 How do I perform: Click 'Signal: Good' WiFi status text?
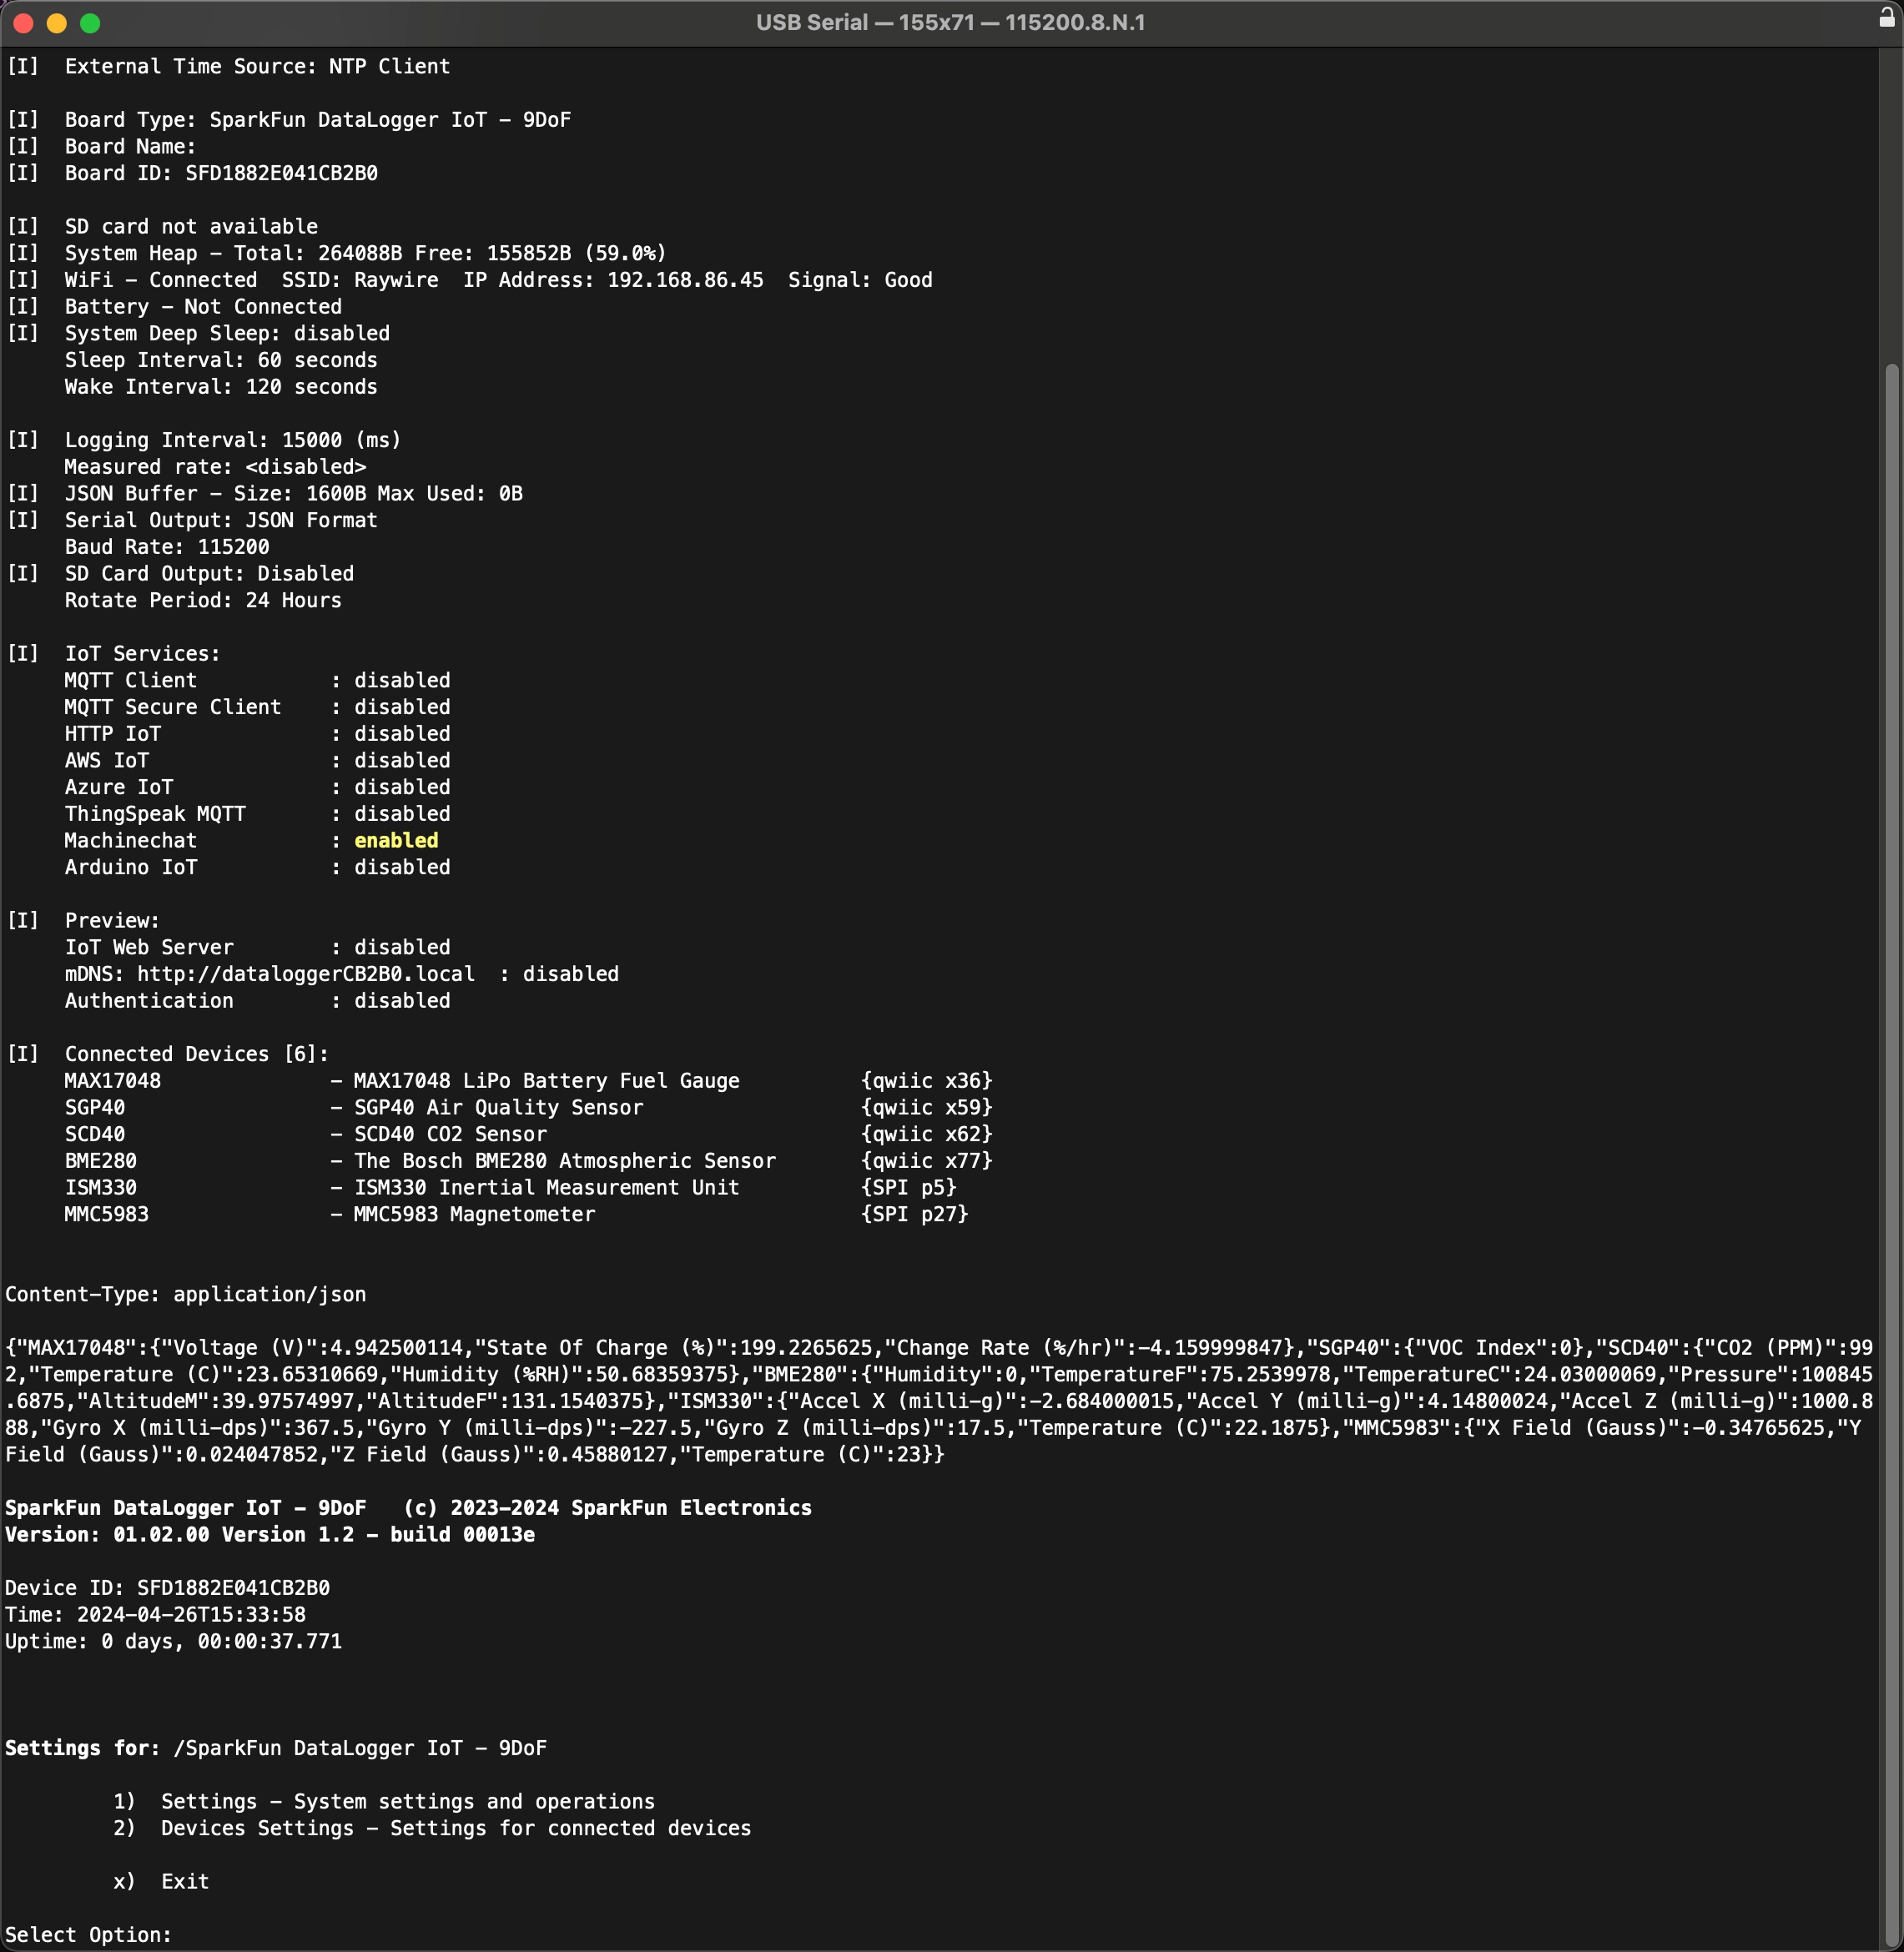(x=860, y=280)
